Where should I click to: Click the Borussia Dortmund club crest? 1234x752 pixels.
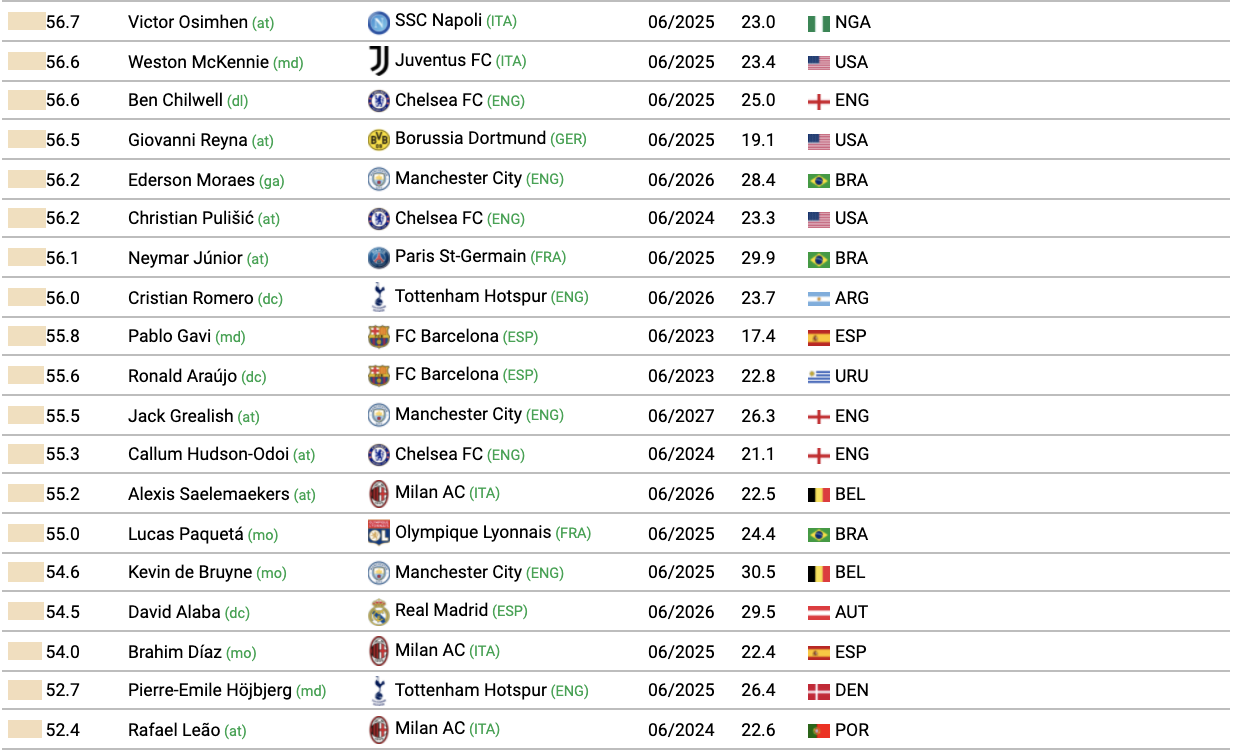point(378,140)
